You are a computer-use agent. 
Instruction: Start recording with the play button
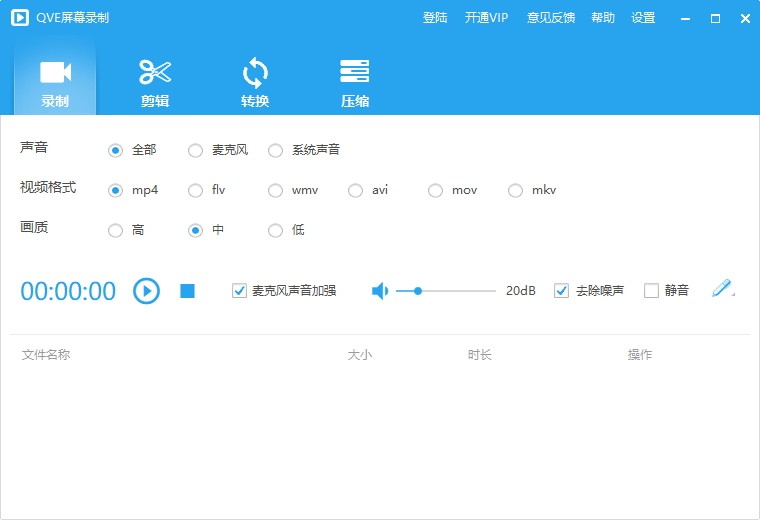[146, 291]
